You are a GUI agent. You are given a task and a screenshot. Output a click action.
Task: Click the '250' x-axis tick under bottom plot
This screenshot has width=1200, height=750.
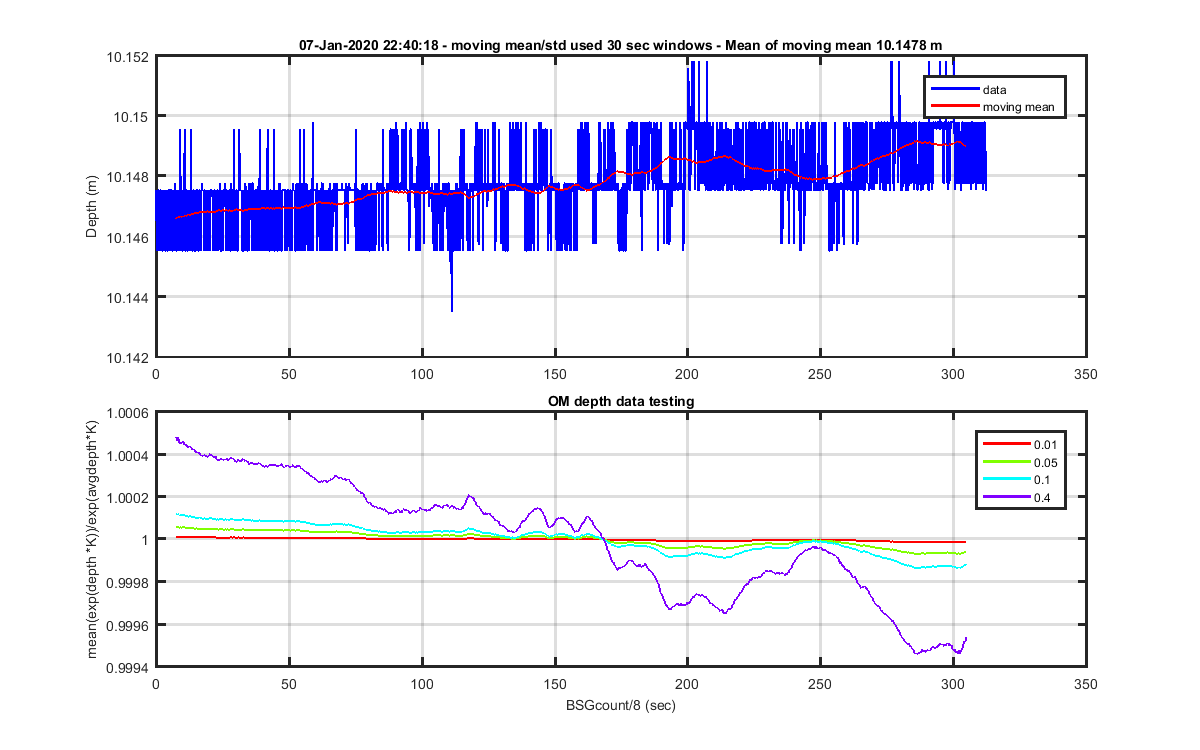pyautogui.click(x=821, y=684)
